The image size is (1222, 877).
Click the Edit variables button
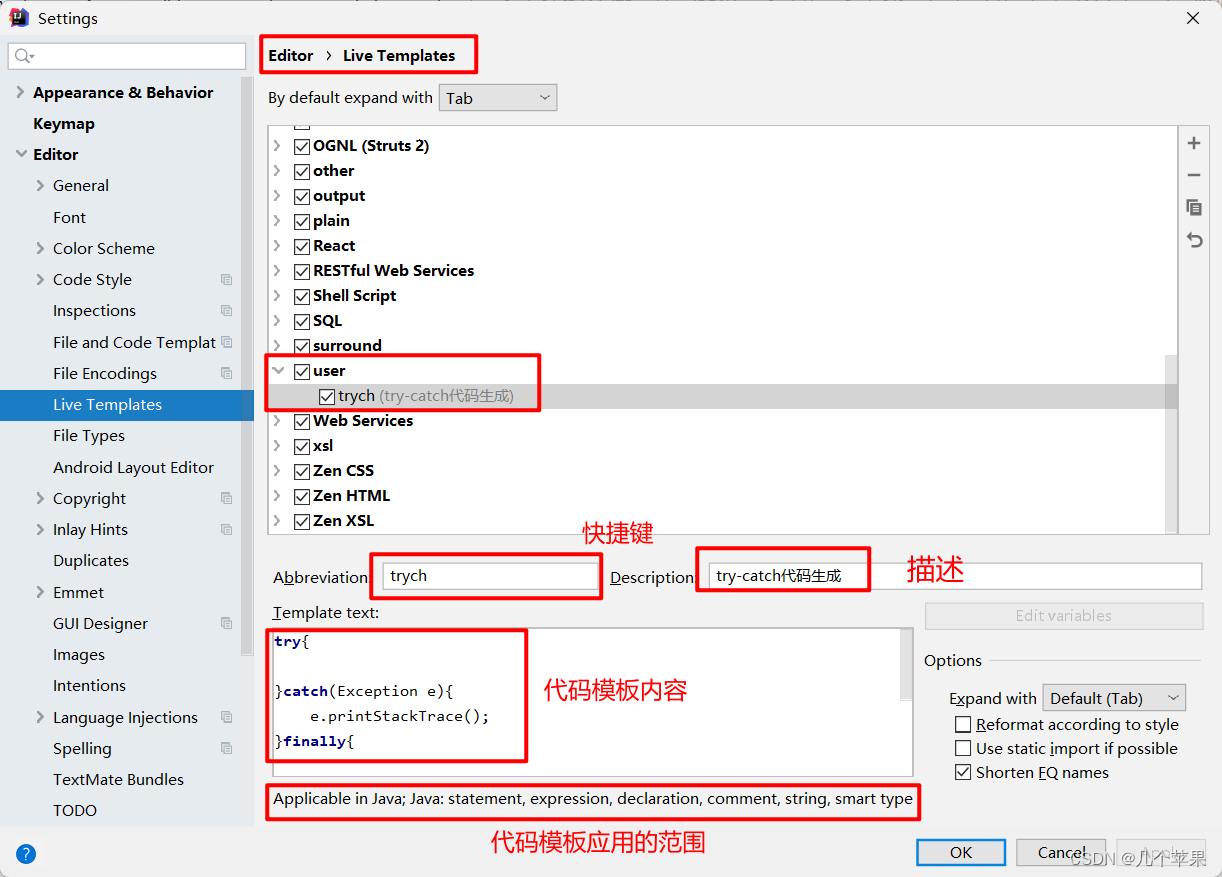click(x=1064, y=616)
